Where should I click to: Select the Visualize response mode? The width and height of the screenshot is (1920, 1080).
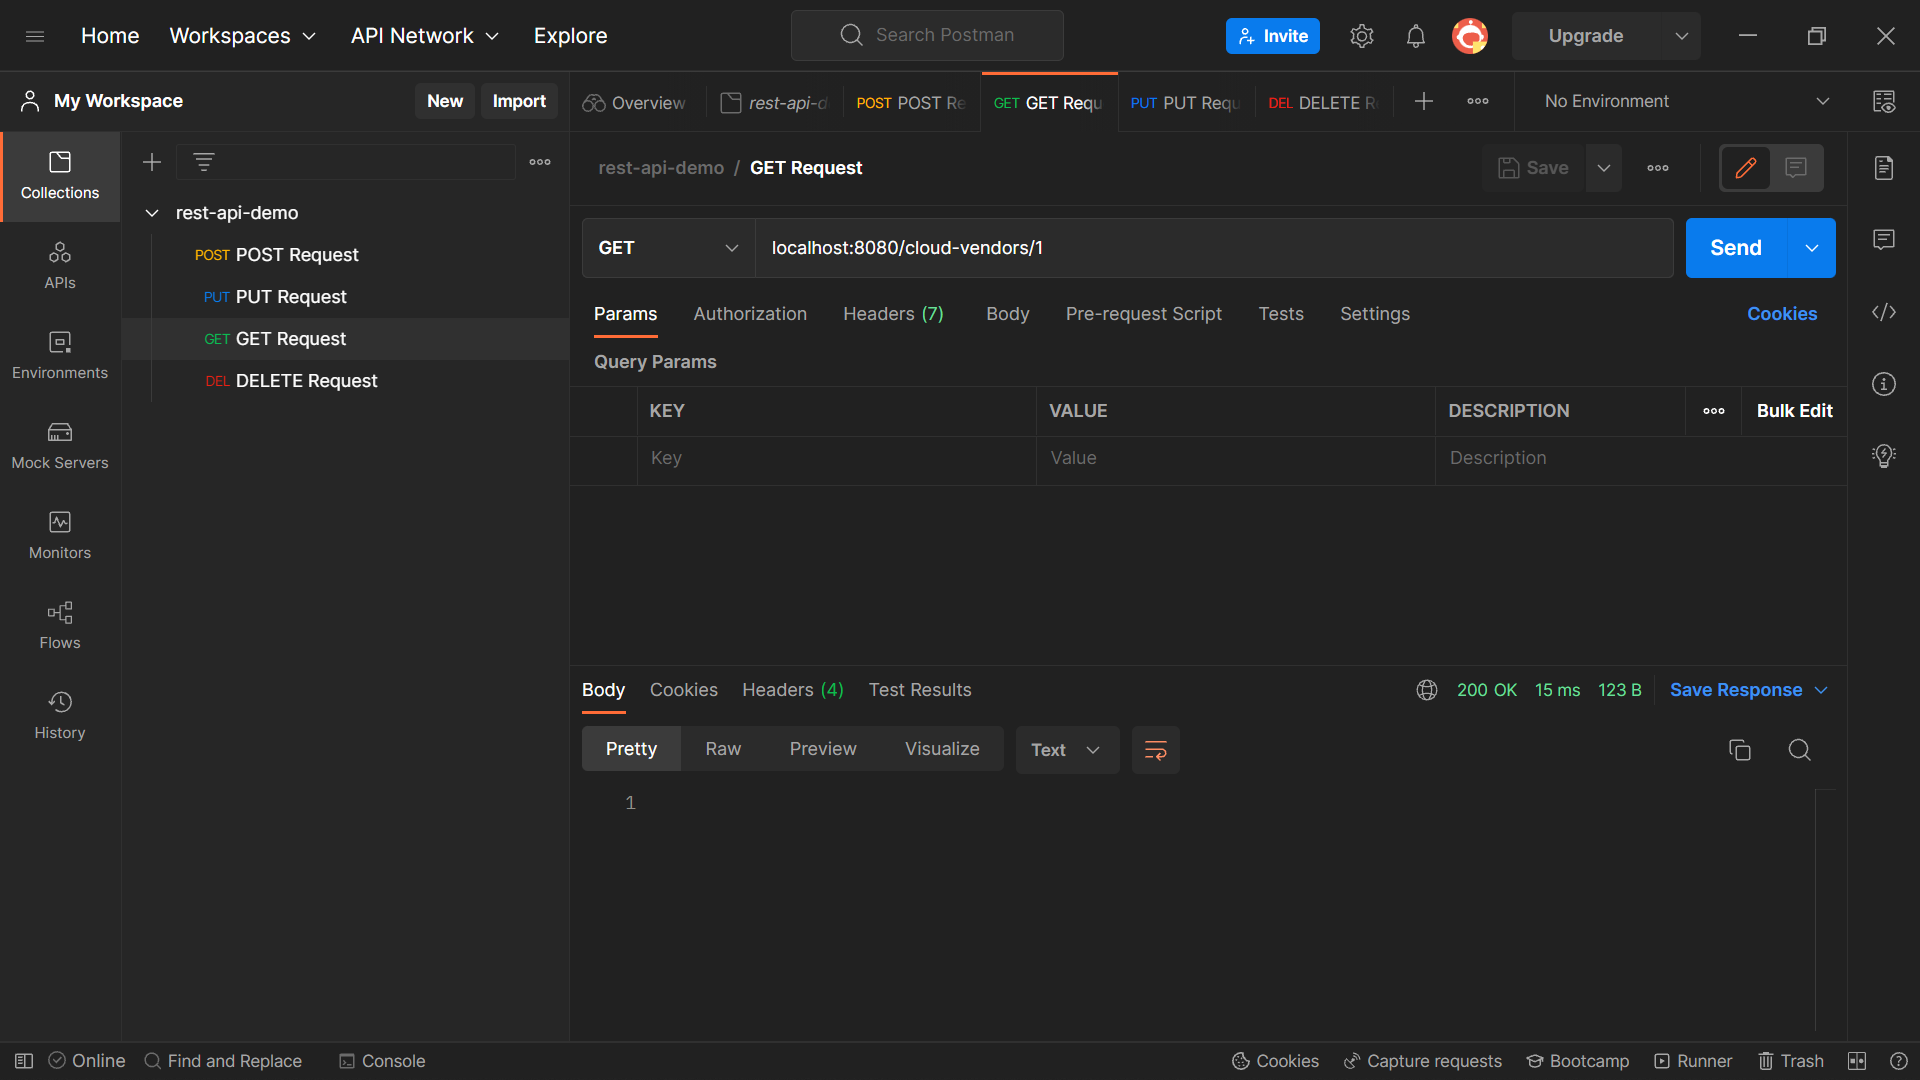(941, 748)
